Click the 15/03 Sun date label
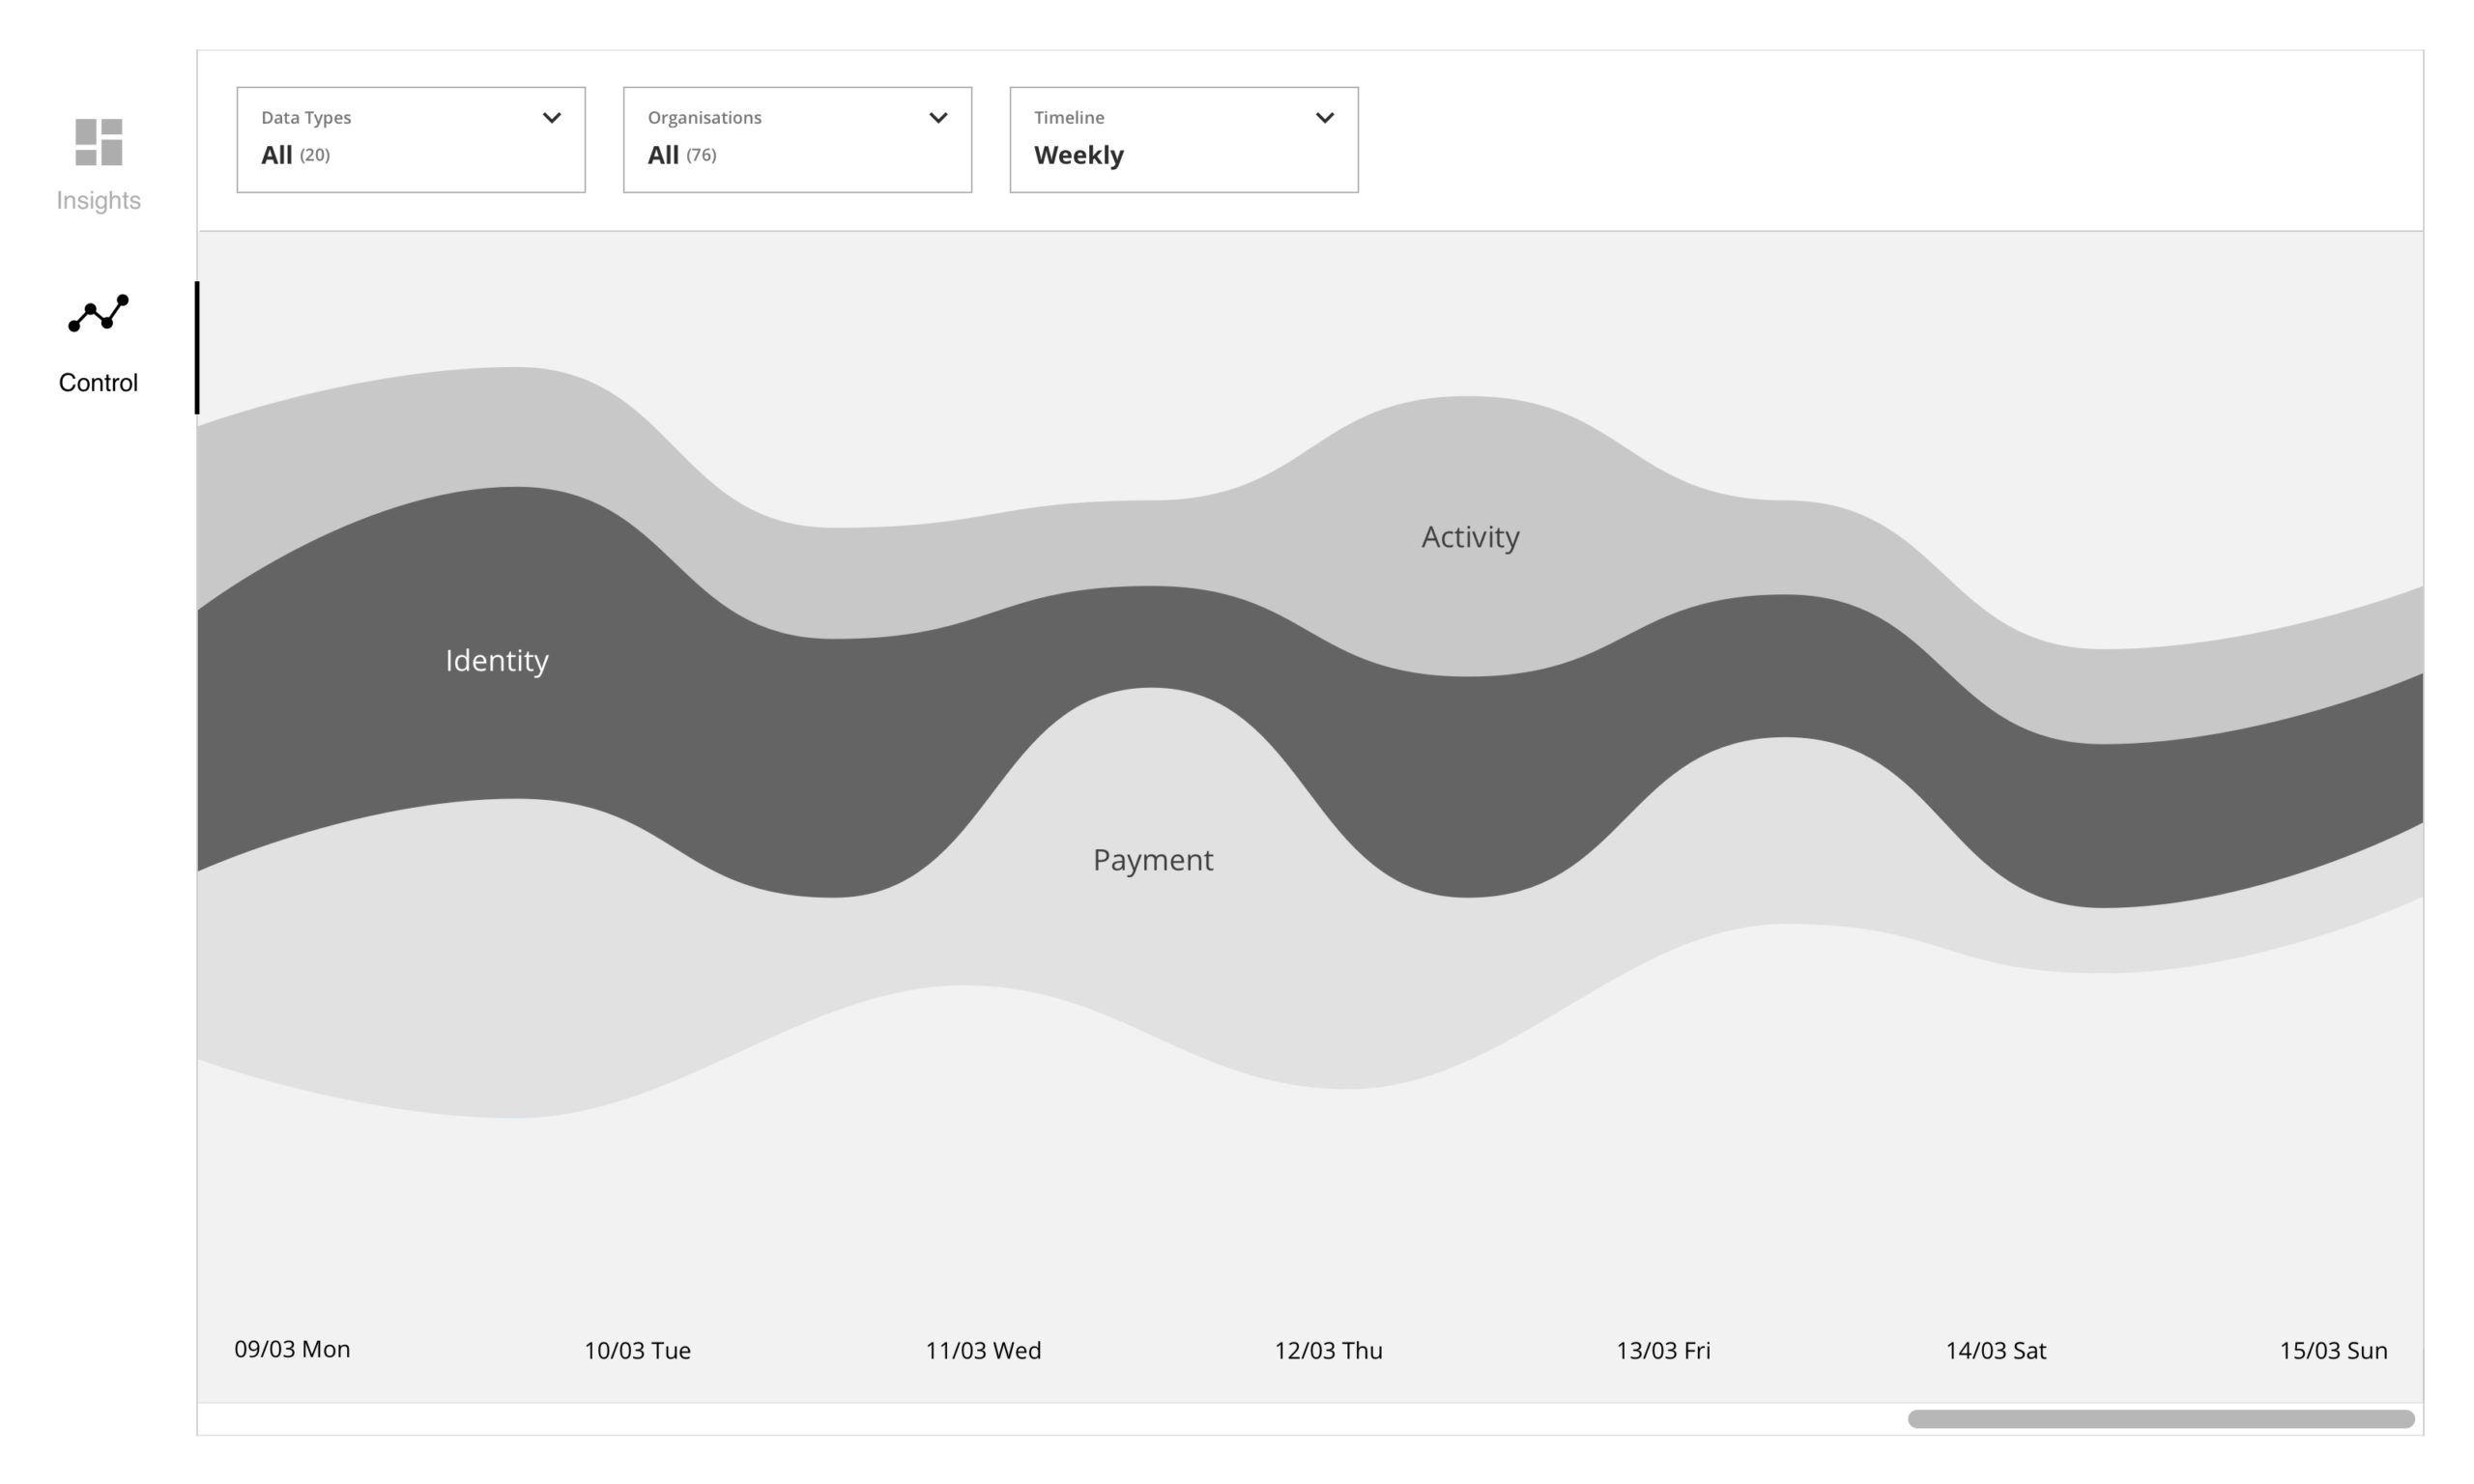Image resolution: width=2474 pixels, height=1484 pixels. [x=2333, y=1351]
